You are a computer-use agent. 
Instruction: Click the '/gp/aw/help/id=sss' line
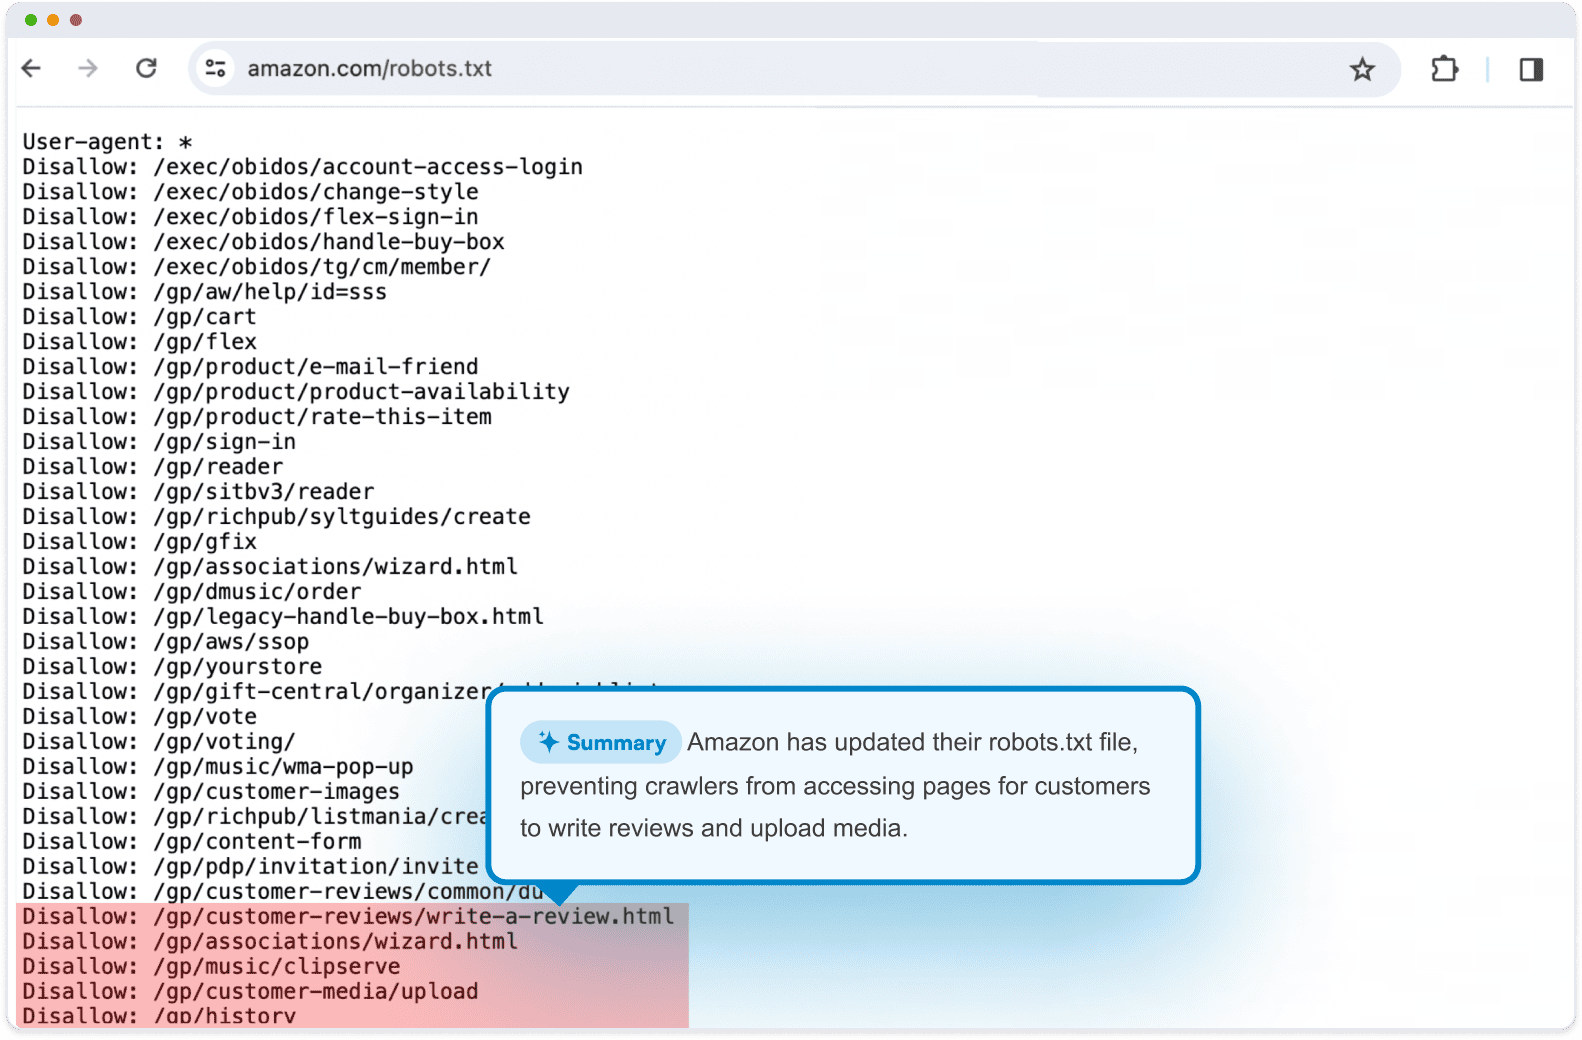205,292
